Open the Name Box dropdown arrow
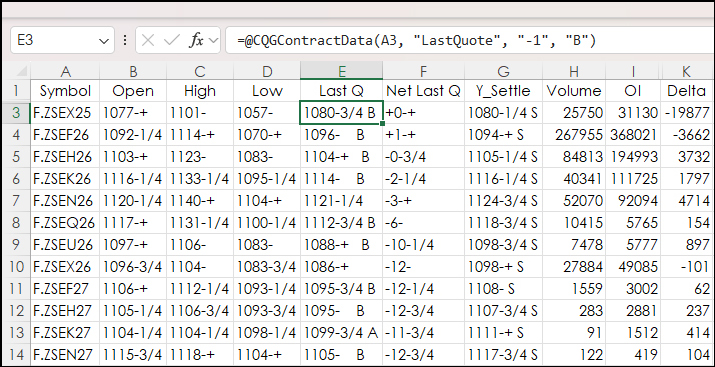Viewport: 715px width, 367px height. point(103,41)
